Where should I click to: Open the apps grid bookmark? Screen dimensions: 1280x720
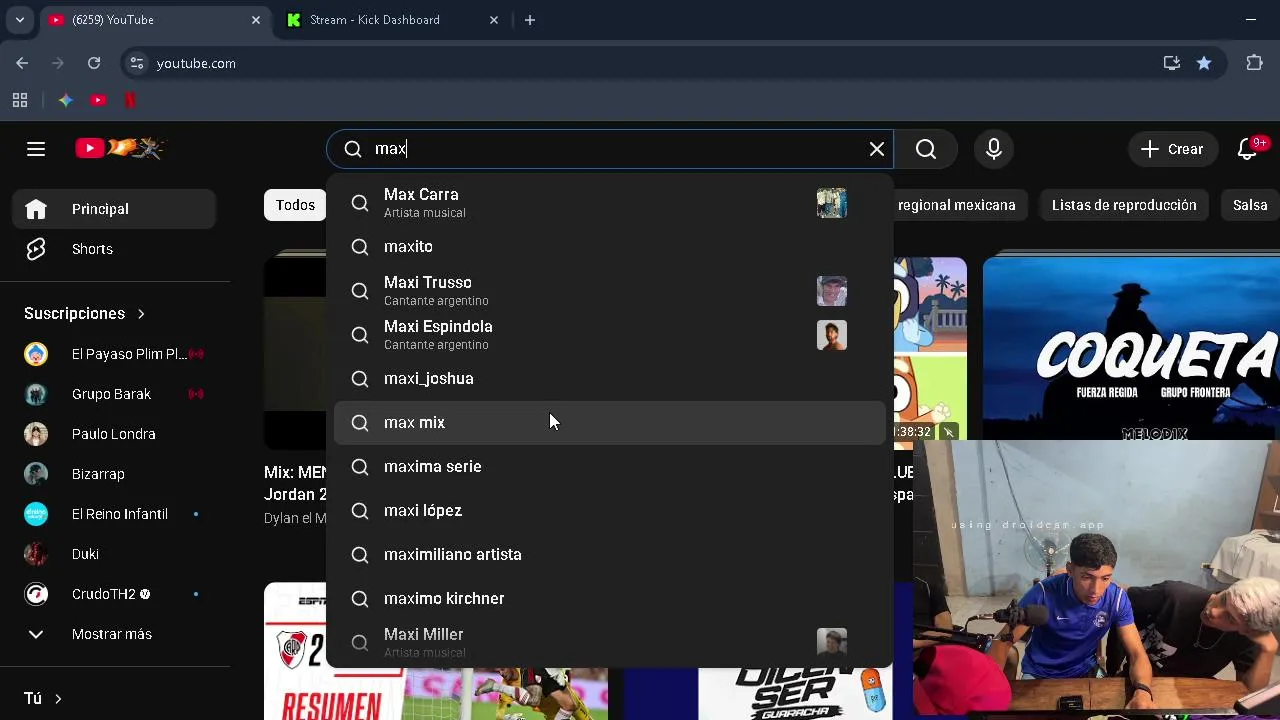20,100
